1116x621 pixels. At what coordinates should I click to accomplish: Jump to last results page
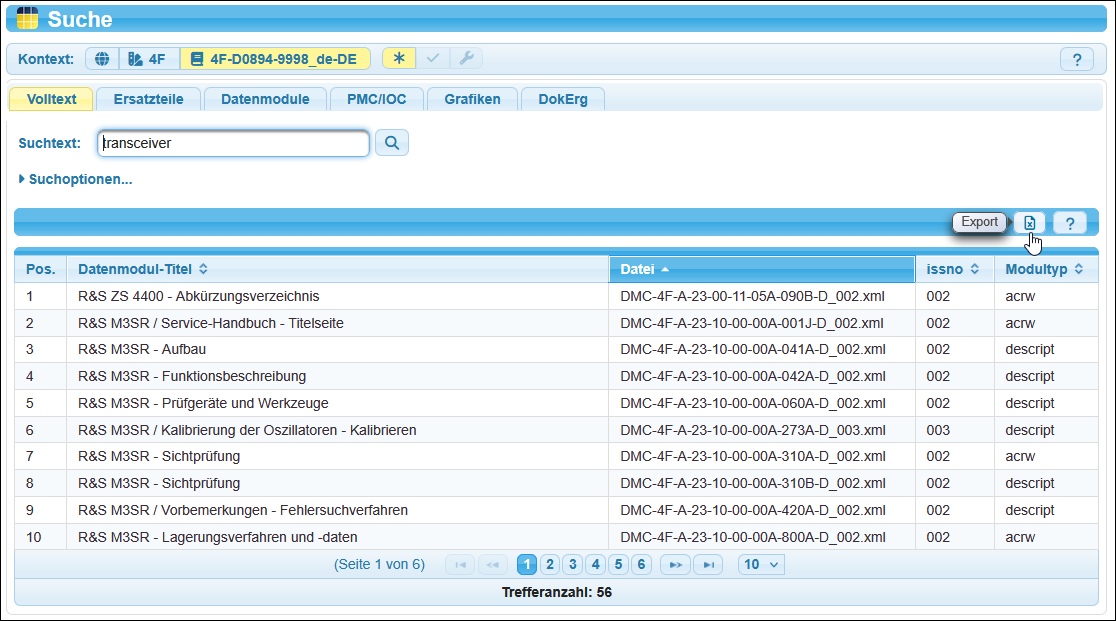[x=708, y=565]
